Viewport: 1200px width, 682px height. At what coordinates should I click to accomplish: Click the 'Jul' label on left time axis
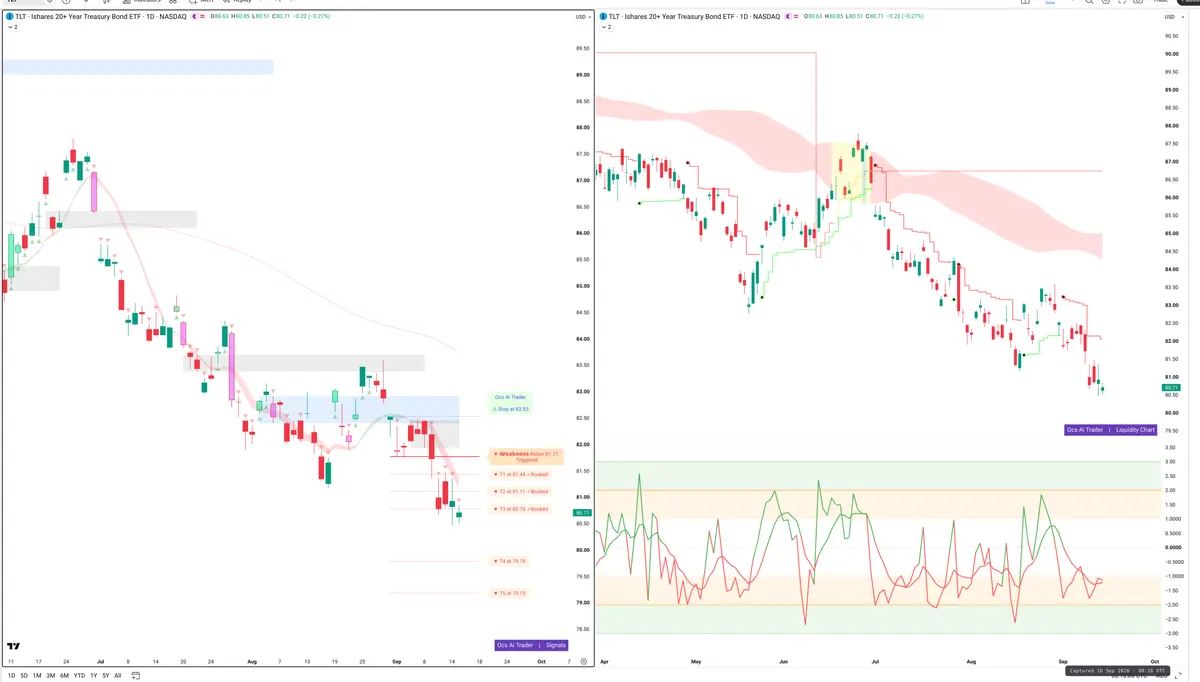pos(101,662)
